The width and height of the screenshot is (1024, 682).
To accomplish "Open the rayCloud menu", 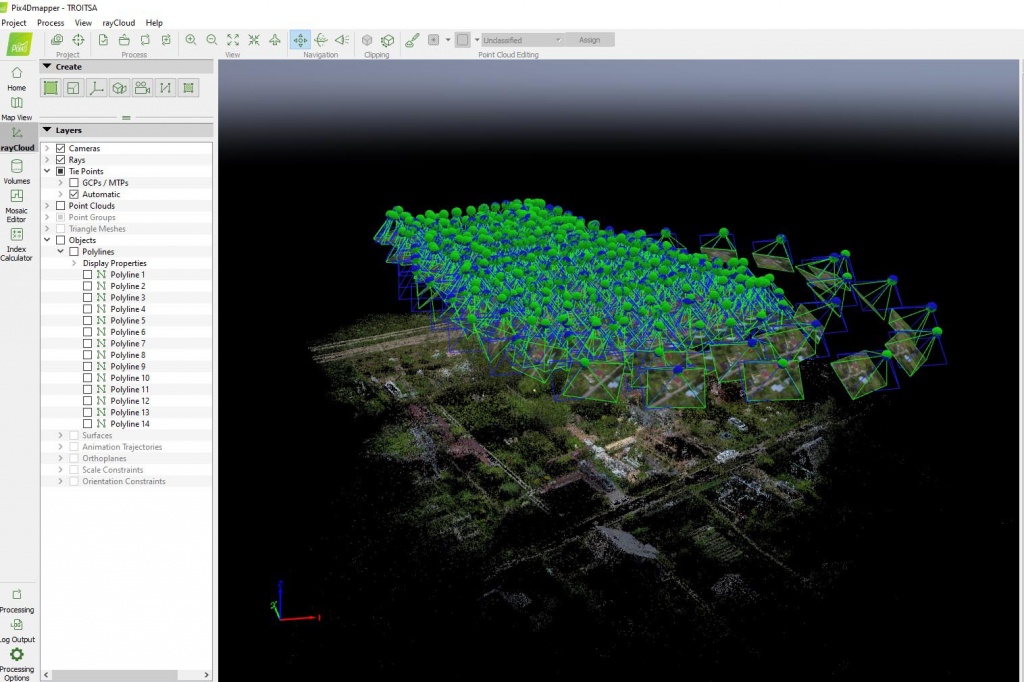I will pyautogui.click(x=118, y=22).
